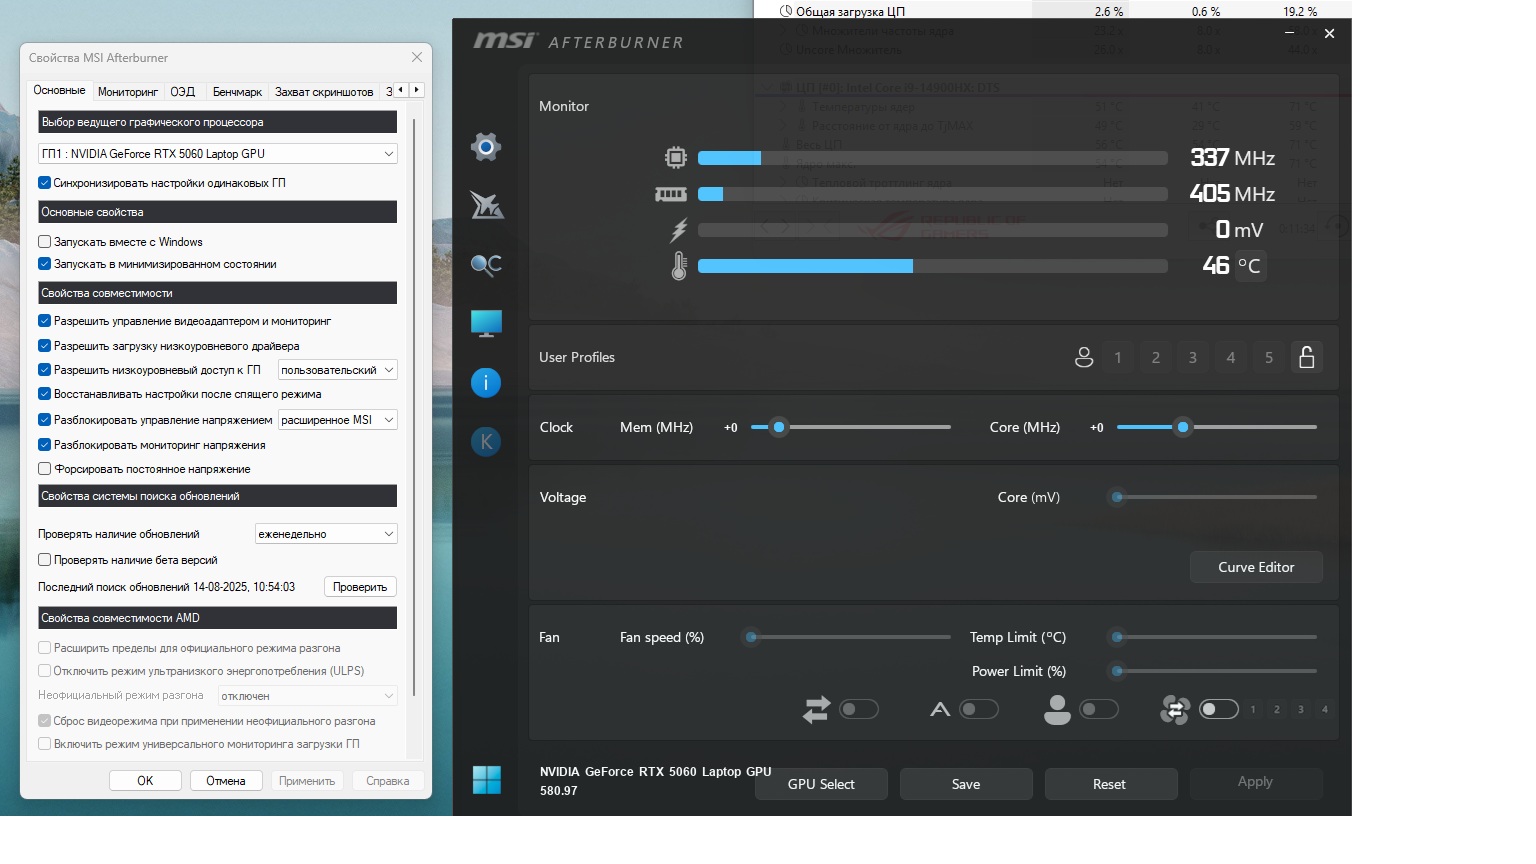Expand the GPU selection dropdown
Viewport: 1536px width, 864px height.
pyautogui.click(x=217, y=154)
